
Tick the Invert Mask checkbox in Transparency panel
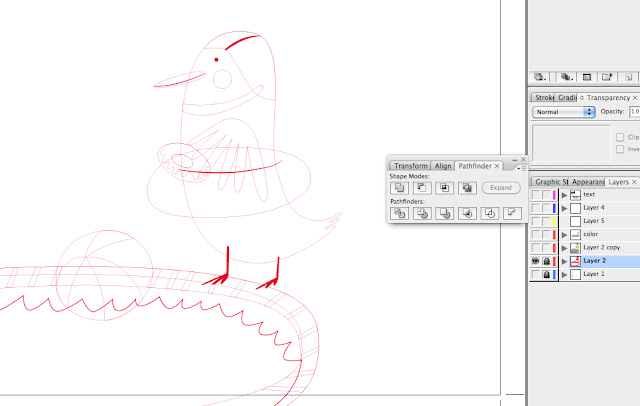pyautogui.click(x=620, y=149)
